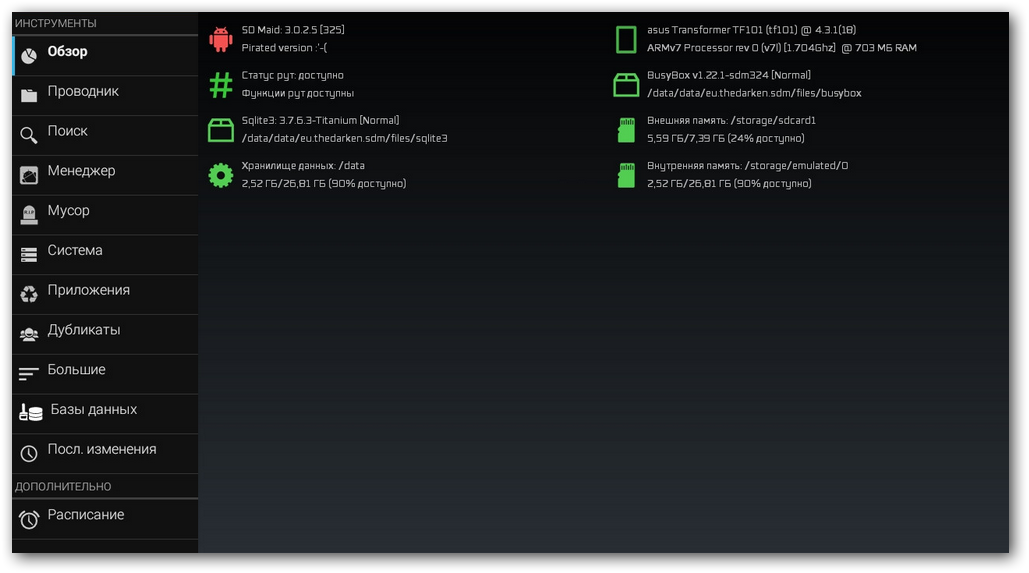The height and width of the screenshot is (573, 1029).
Task: Open Проводник file explorer
Action: 104,93
